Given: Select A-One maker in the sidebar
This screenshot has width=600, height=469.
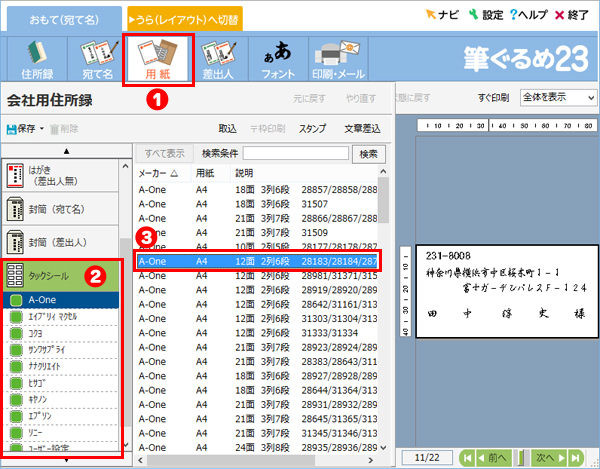Looking at the screenshot, I should click(61, 300).
